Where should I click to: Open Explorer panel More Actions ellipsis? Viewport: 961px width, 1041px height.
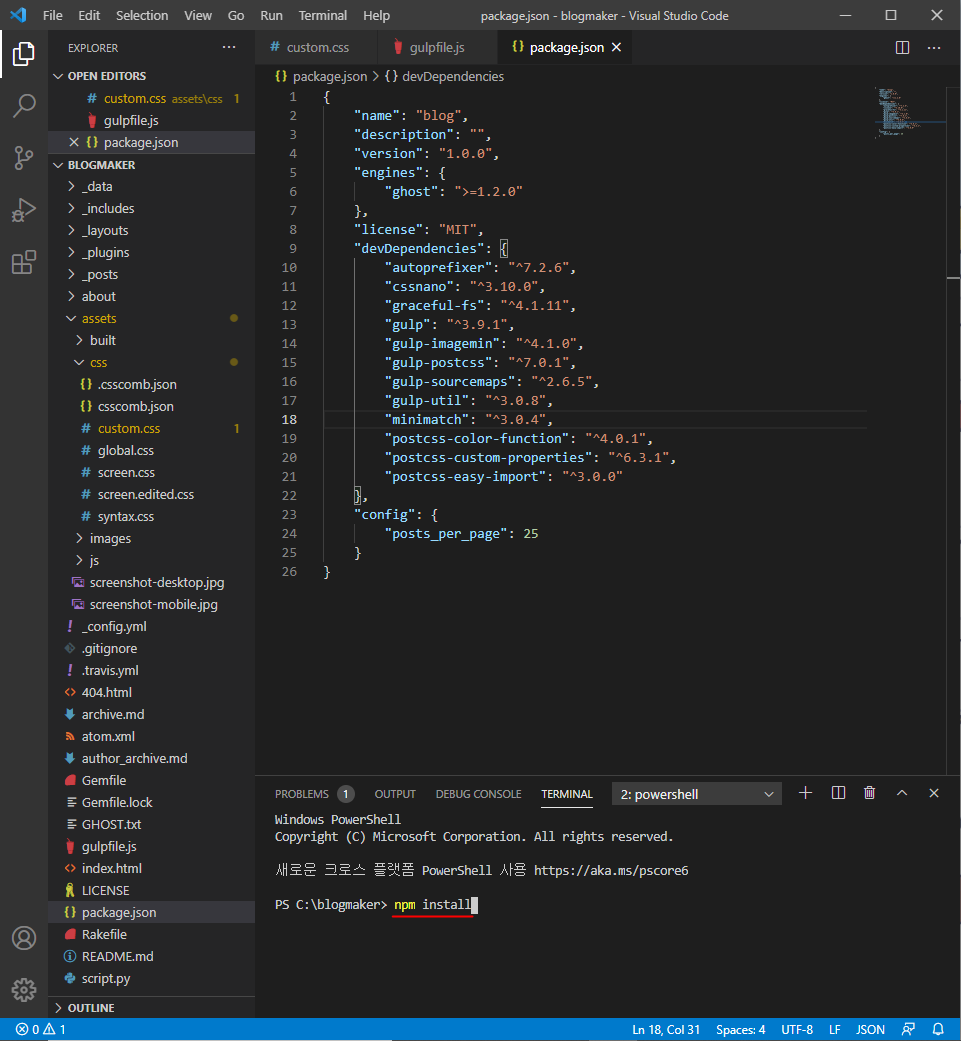[229, 47]
